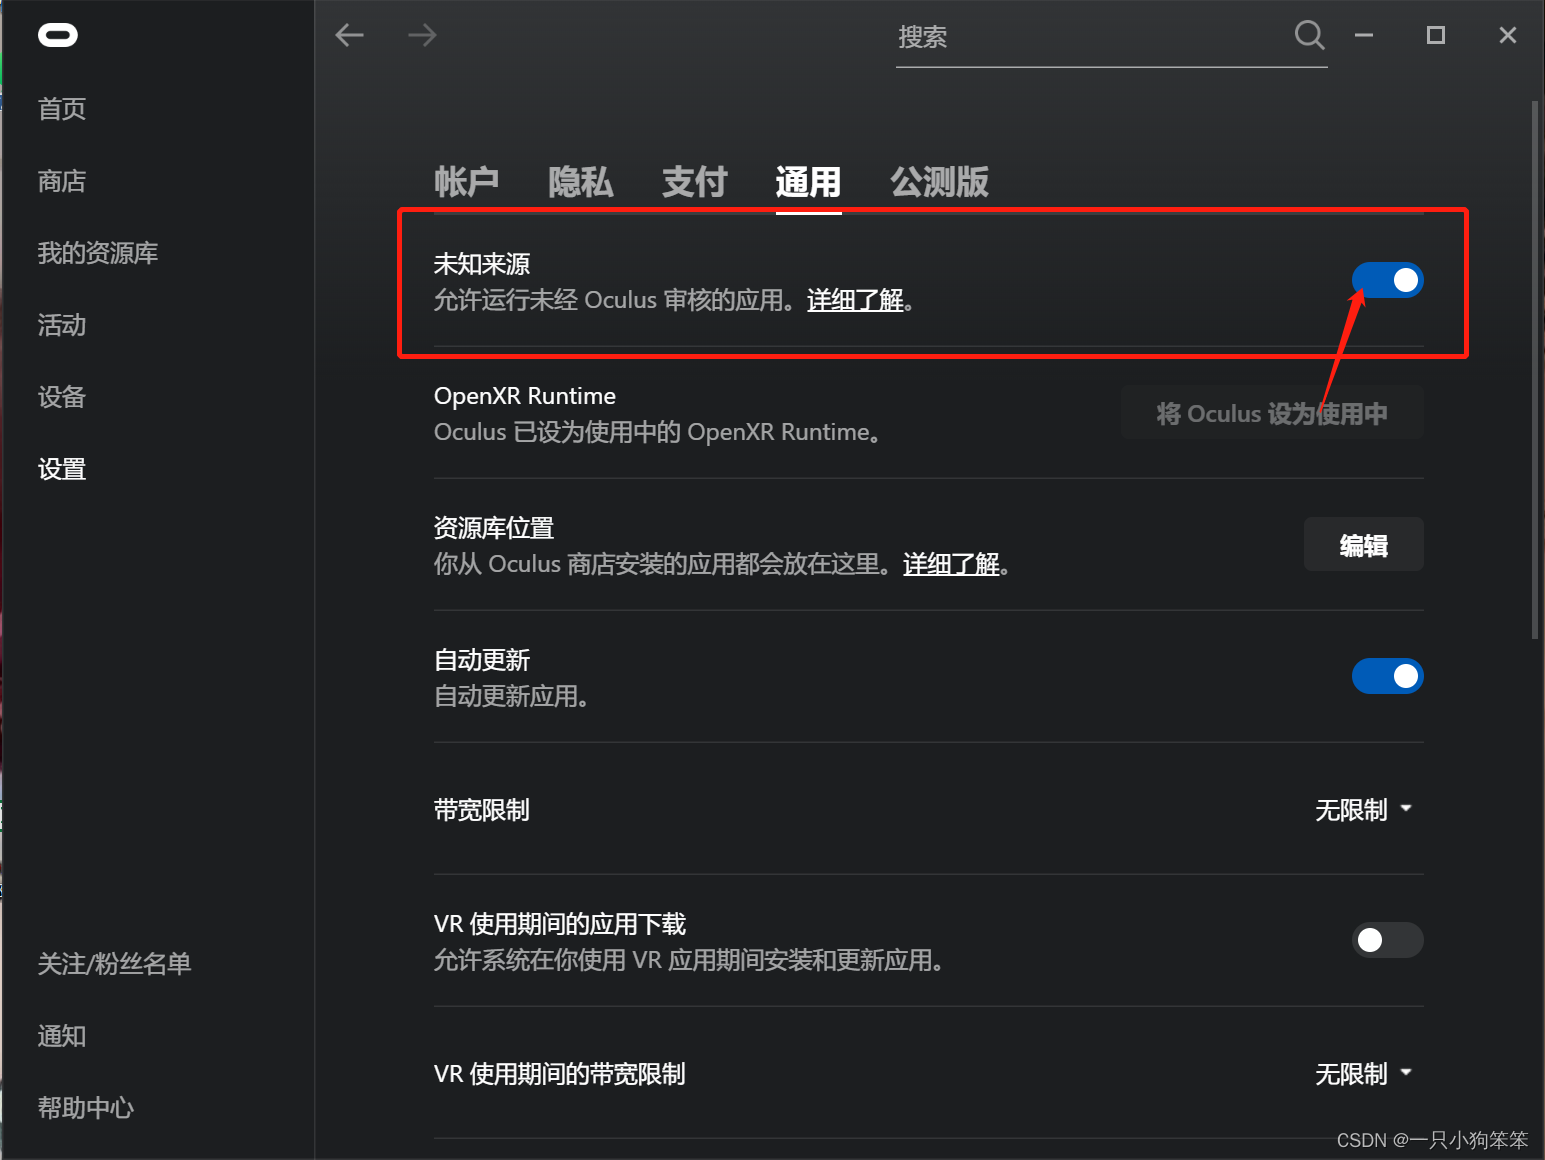The width and height of the screenshot is (1545, 1160).
Task: Open 详细了解 link under 未知来源
Action: 853,300
